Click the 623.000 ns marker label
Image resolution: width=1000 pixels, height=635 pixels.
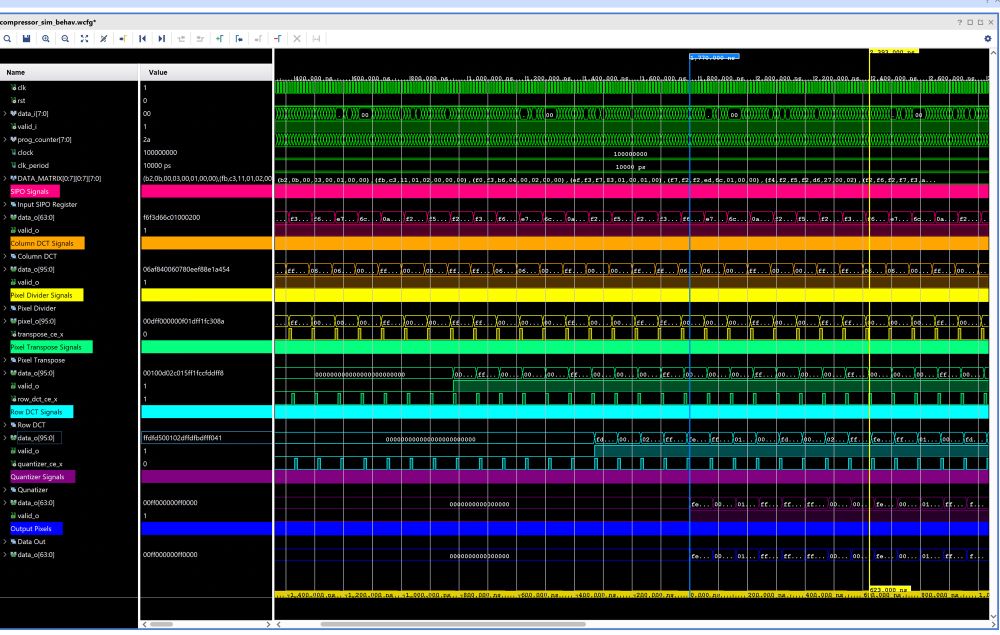point(890,590)
